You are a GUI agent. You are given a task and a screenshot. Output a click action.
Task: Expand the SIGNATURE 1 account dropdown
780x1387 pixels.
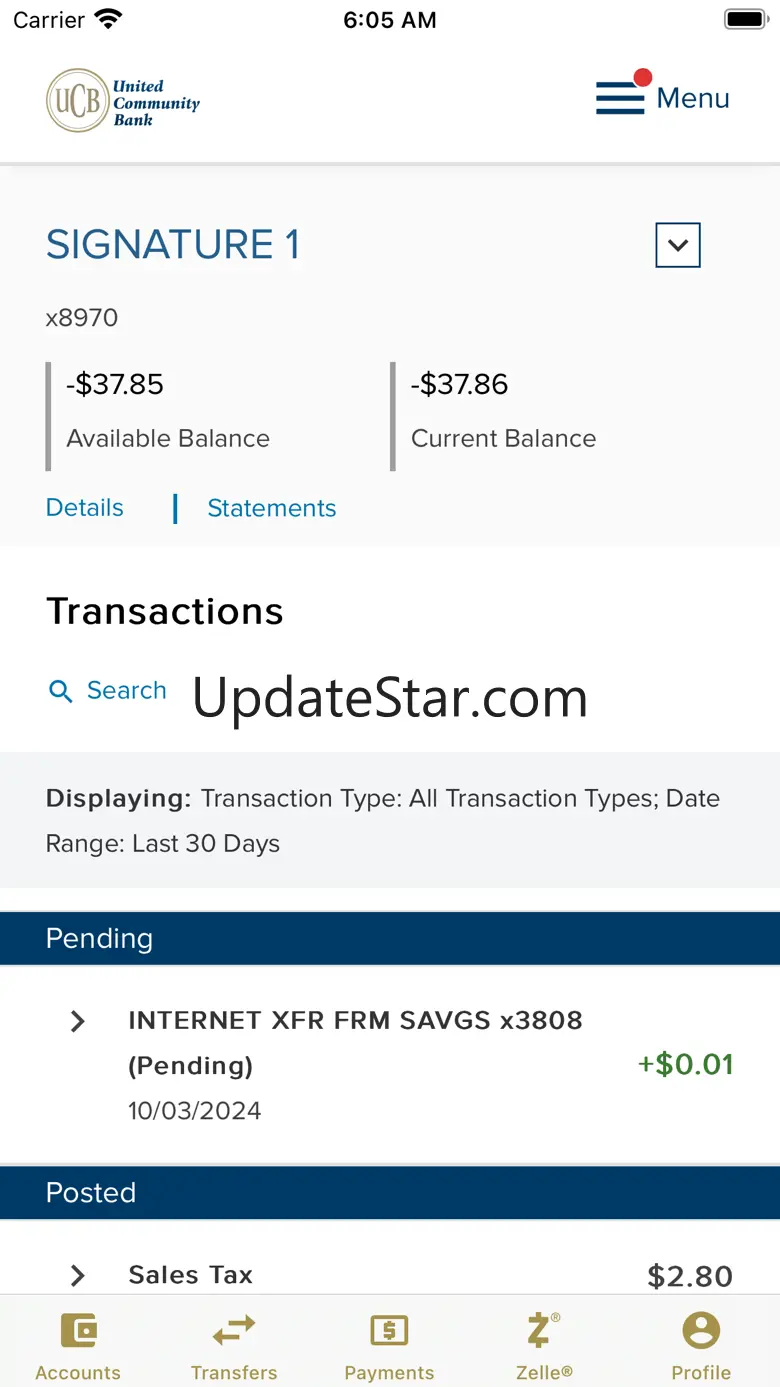point(677,245)
